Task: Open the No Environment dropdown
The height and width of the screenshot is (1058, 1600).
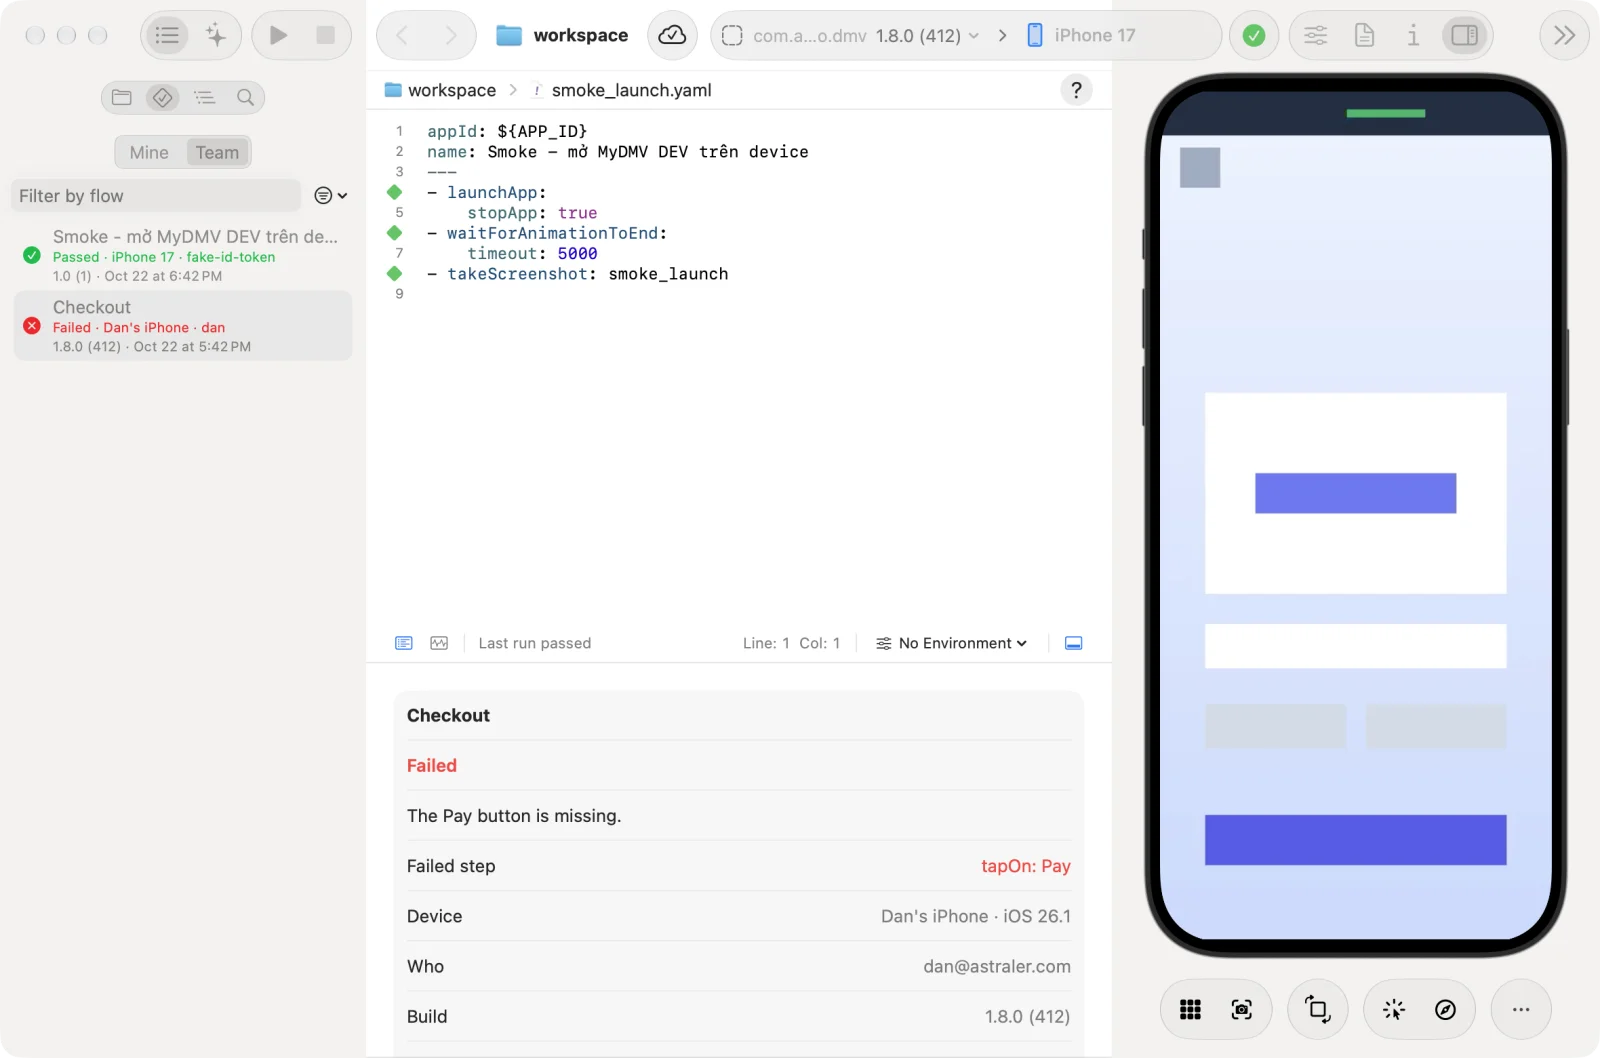Action: (952, 643)
